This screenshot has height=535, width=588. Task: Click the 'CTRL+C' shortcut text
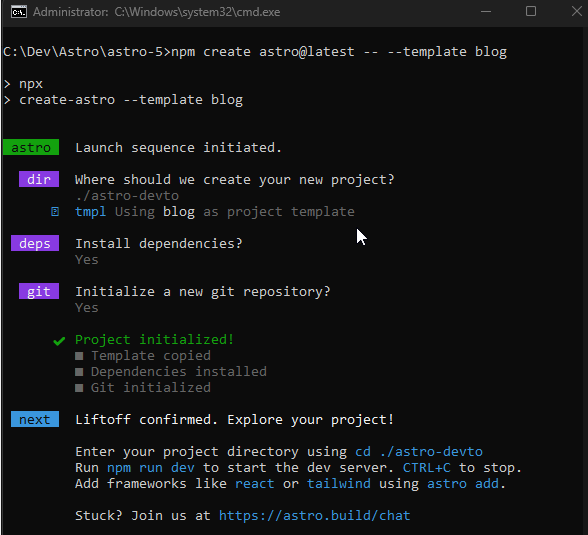(x=427, y=468)
